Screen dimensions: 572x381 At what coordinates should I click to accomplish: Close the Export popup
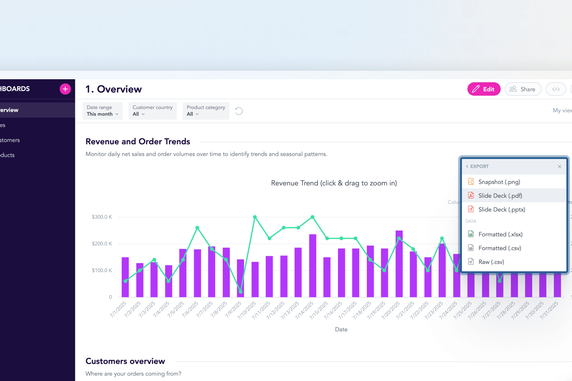(x=560, y=166)
